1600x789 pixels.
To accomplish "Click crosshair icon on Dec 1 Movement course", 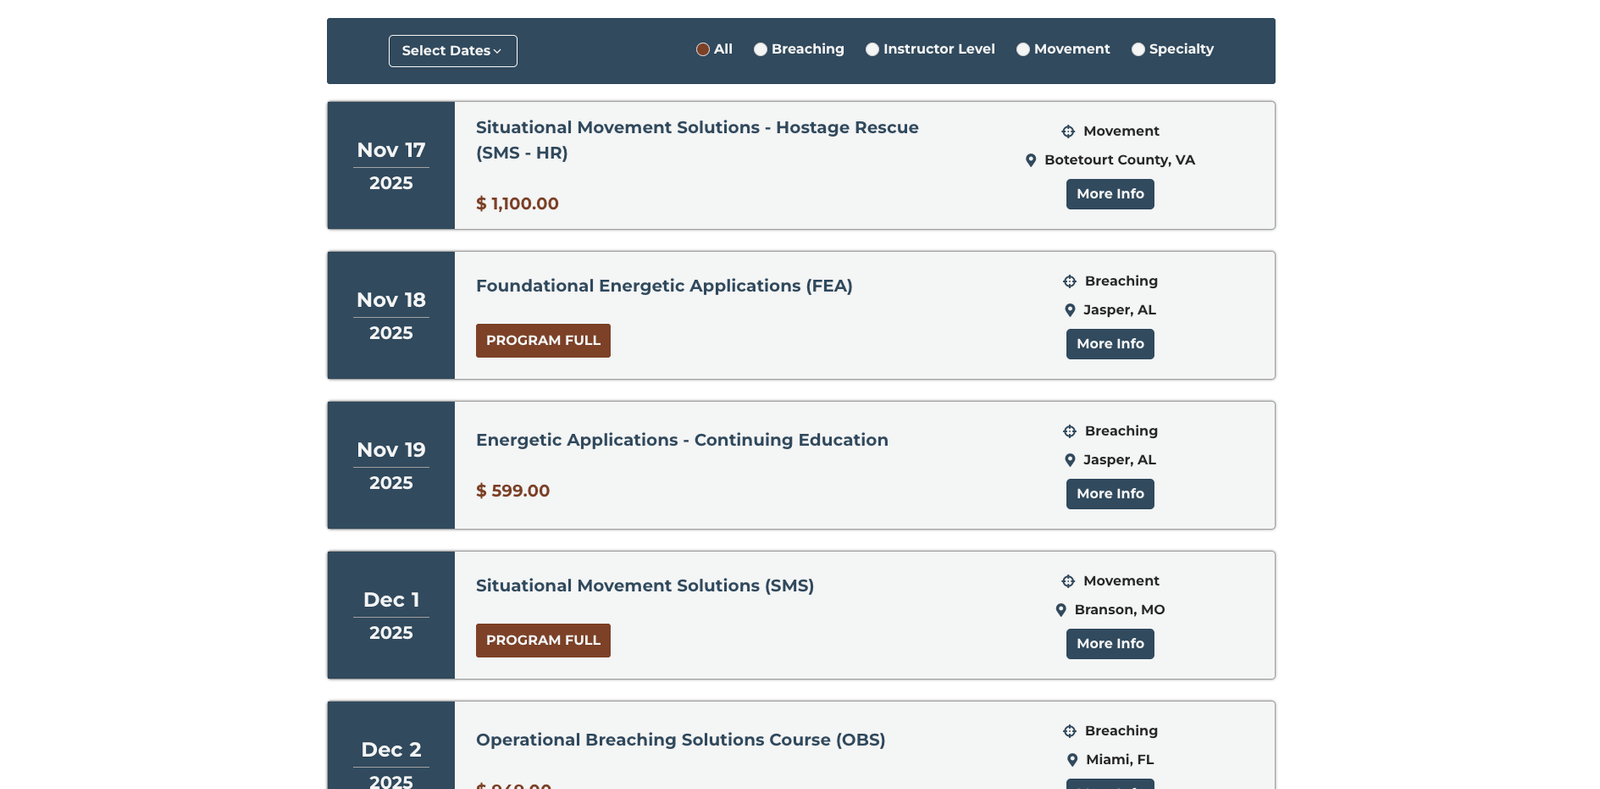I will click(x=1068, y=581).
